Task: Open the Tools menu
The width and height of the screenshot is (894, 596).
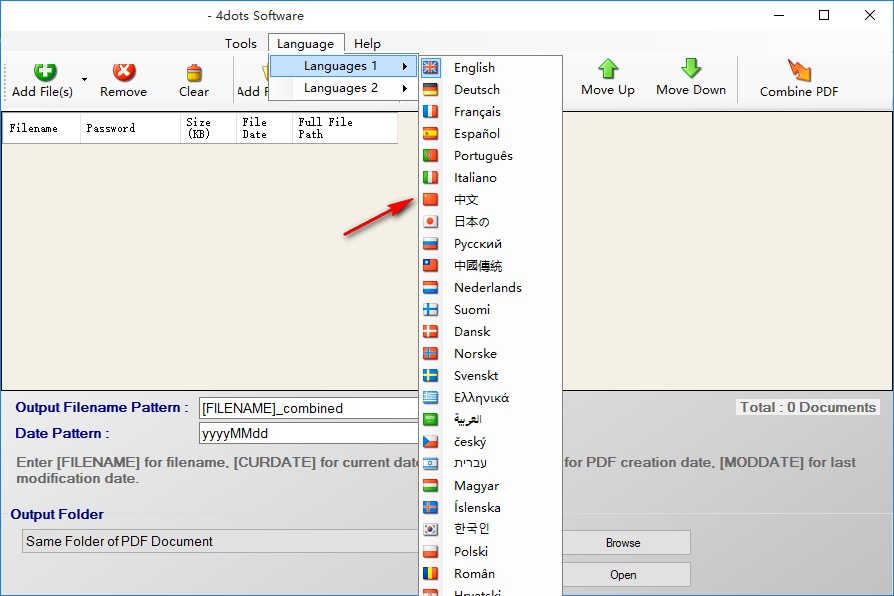Action: tap(241, 43)
